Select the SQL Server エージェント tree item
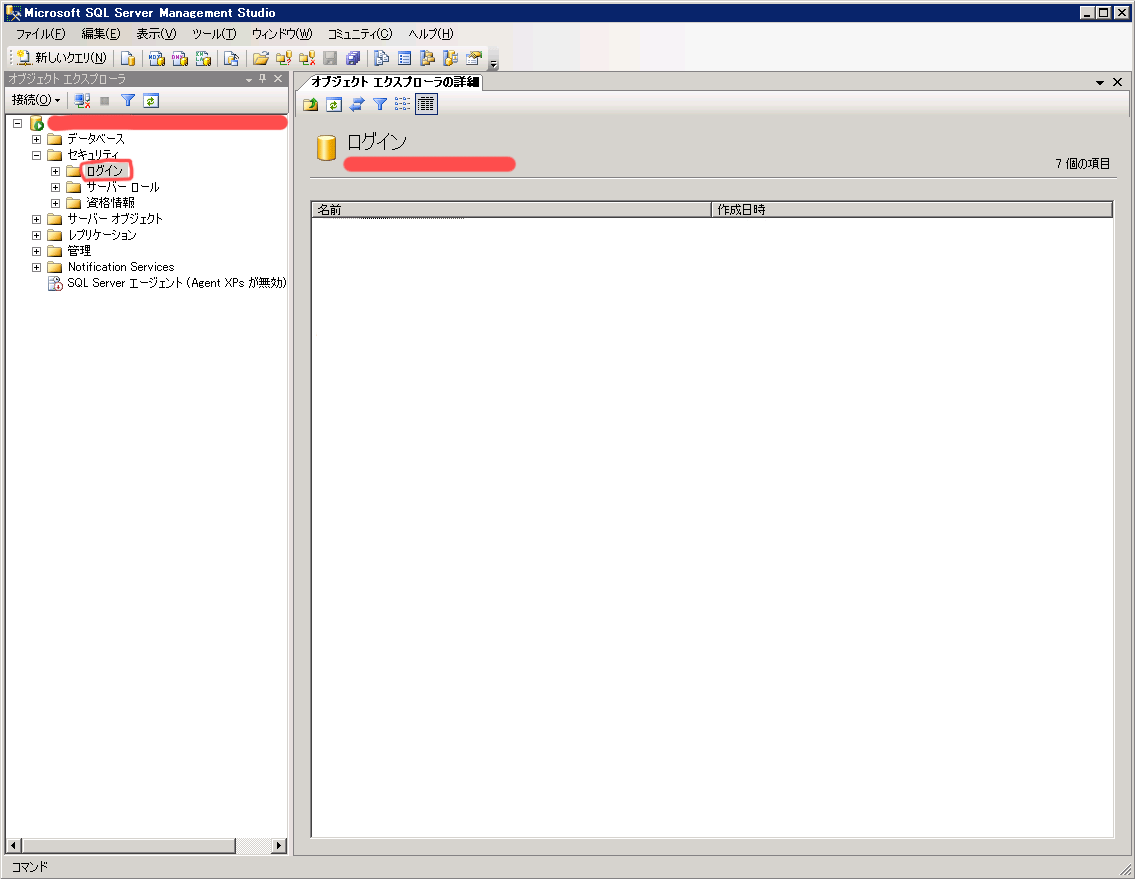This screenshot has height=879, width=1135. click(x=177, y=283)
